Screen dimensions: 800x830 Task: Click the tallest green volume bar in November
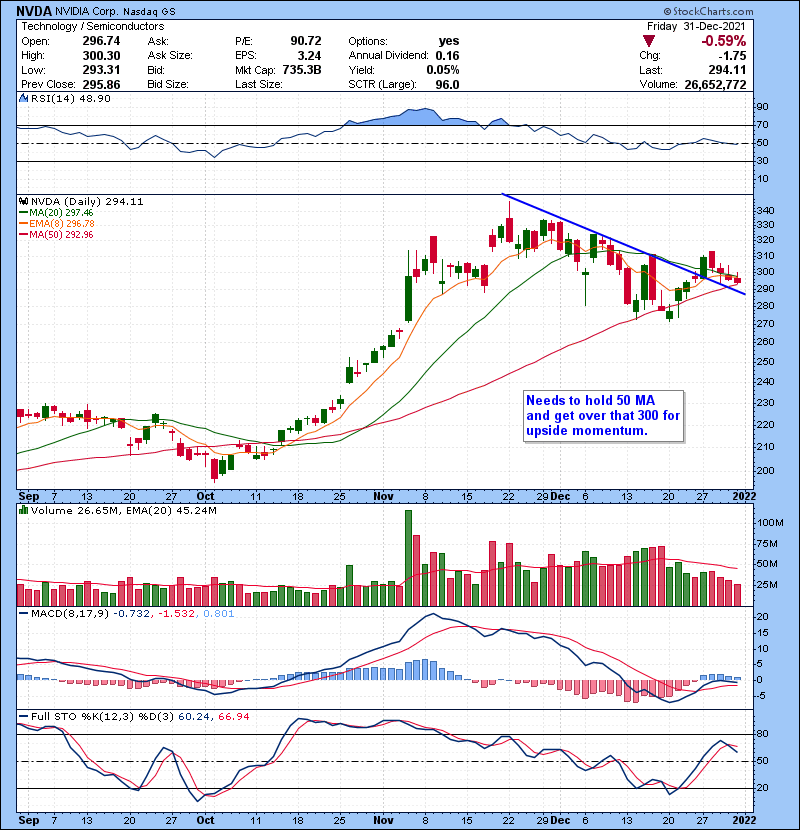408,558
